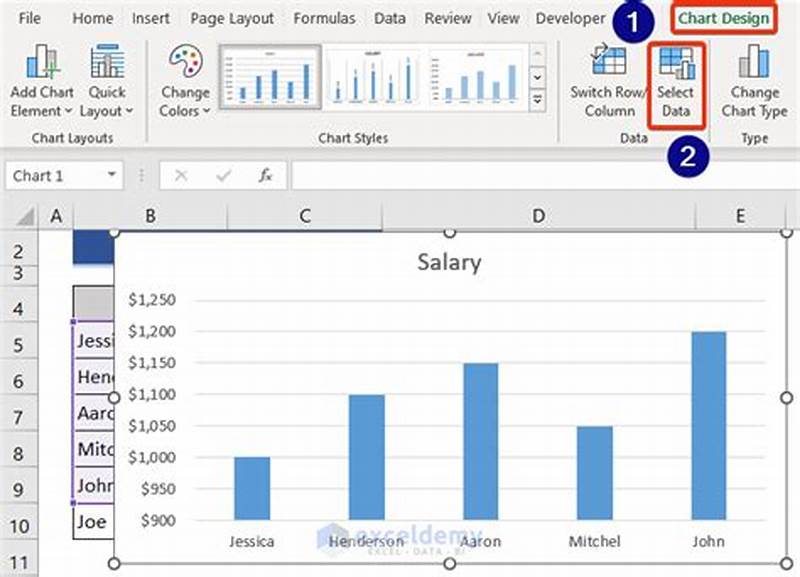Select column D using its header
The image size is (800, 577).
(538, 214)
